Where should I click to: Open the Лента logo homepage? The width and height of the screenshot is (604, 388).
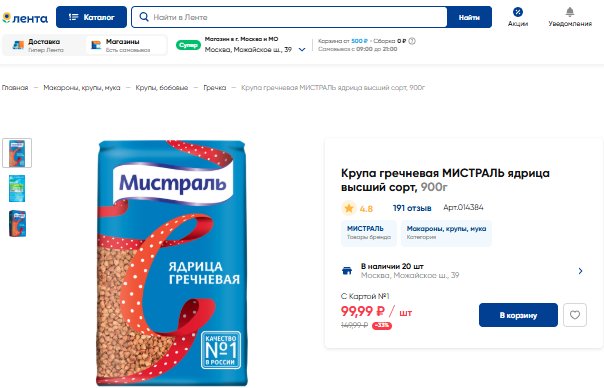tap(25, 18)
